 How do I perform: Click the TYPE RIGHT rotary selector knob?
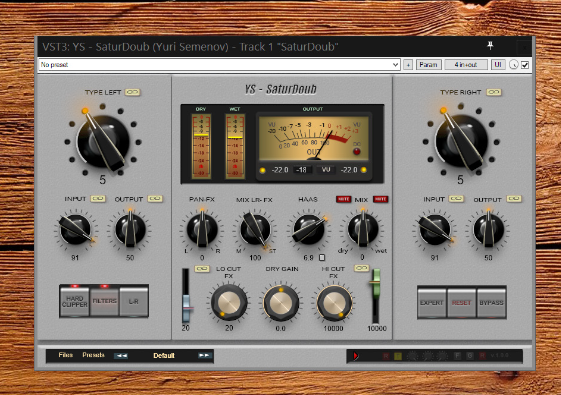462,141
